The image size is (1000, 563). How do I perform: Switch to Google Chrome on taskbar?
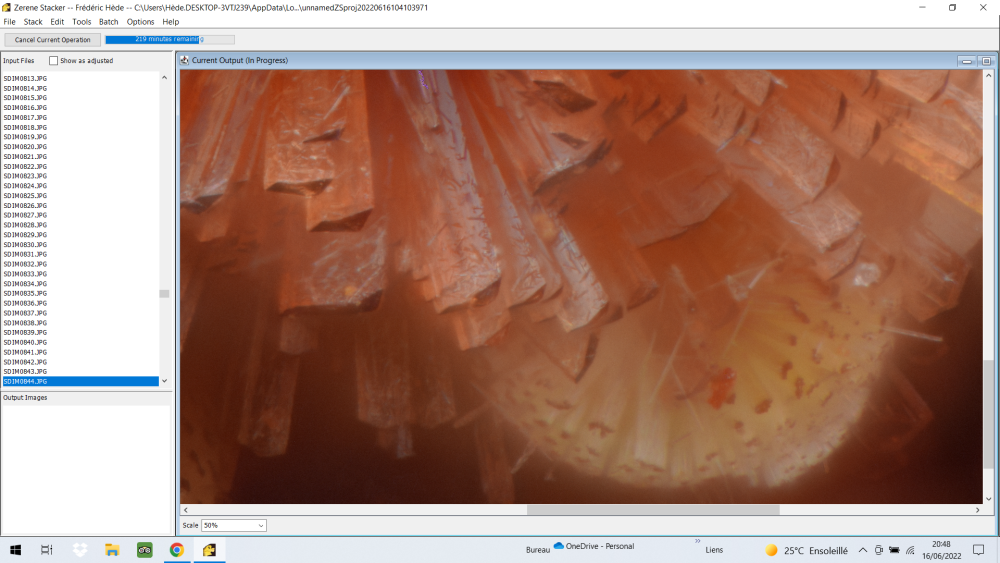pos(177,550)
